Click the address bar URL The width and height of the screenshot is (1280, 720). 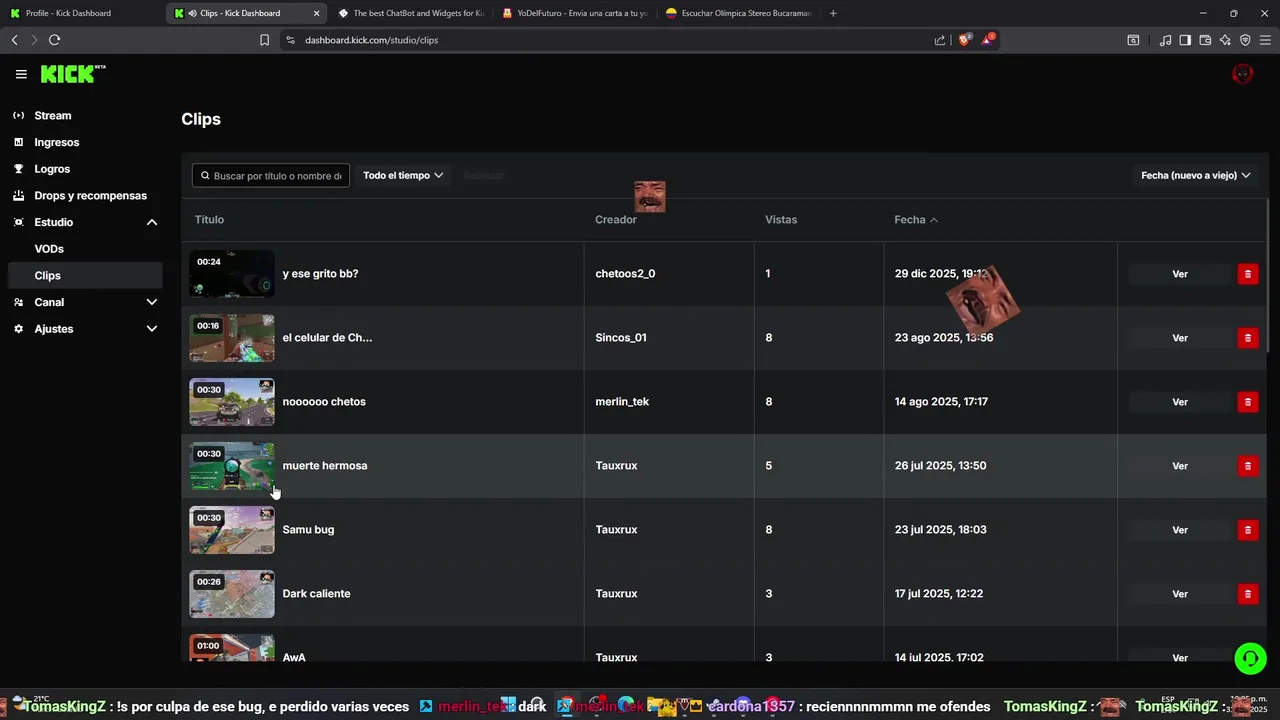click(372, 40)
